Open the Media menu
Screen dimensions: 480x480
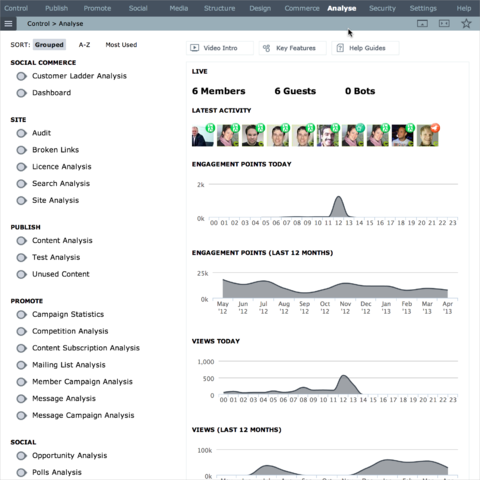coord(179,8)
